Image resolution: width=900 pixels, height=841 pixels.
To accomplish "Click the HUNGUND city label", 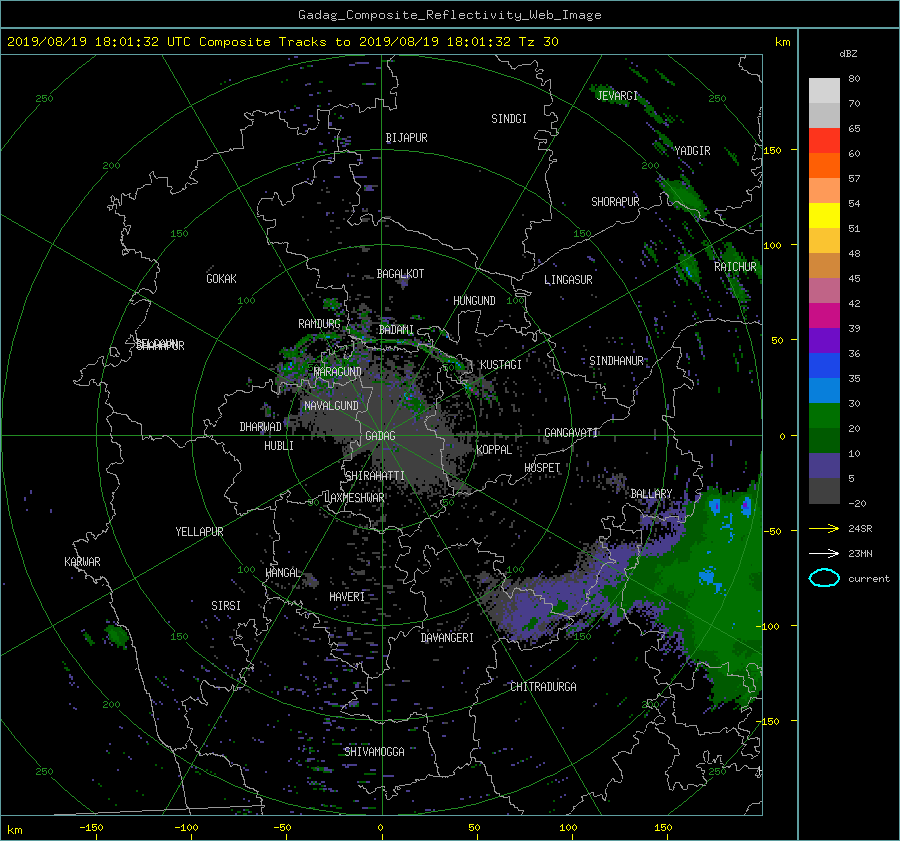I will (x=474, y=301).
